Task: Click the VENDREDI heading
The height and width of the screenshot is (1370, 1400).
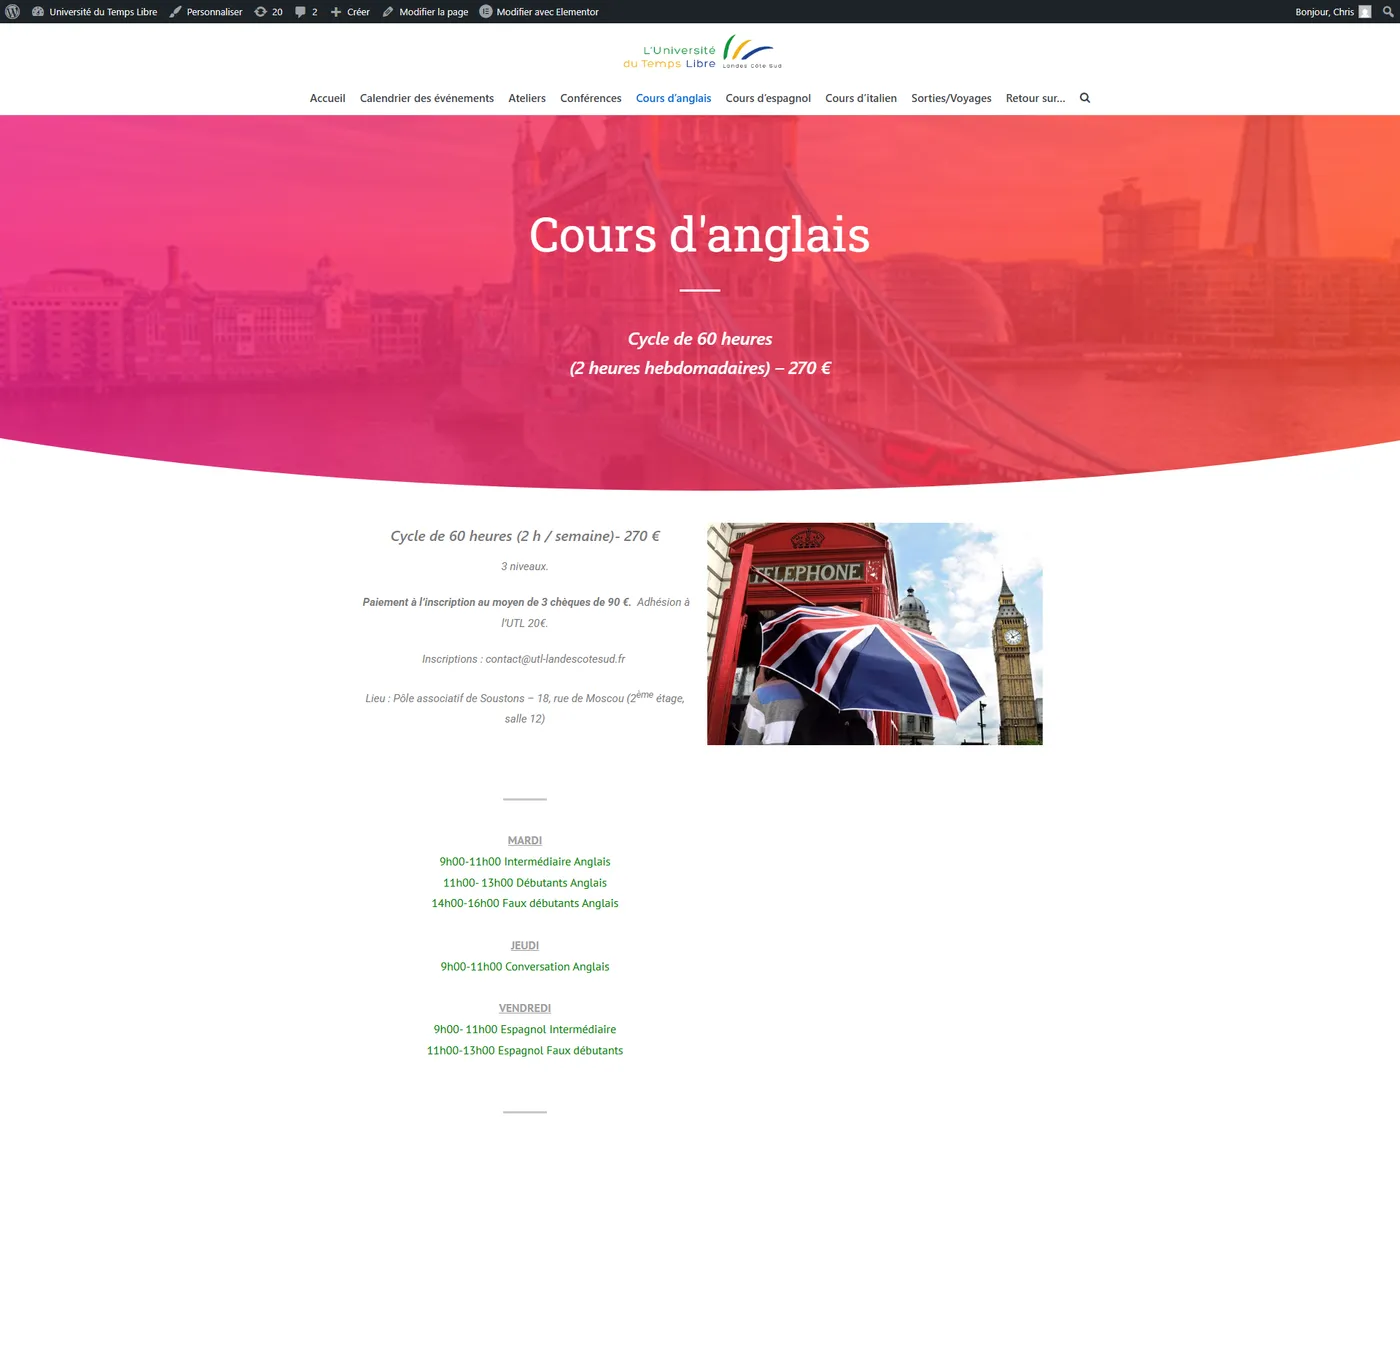Action: pyautogui.click(x=525, y=1009)
